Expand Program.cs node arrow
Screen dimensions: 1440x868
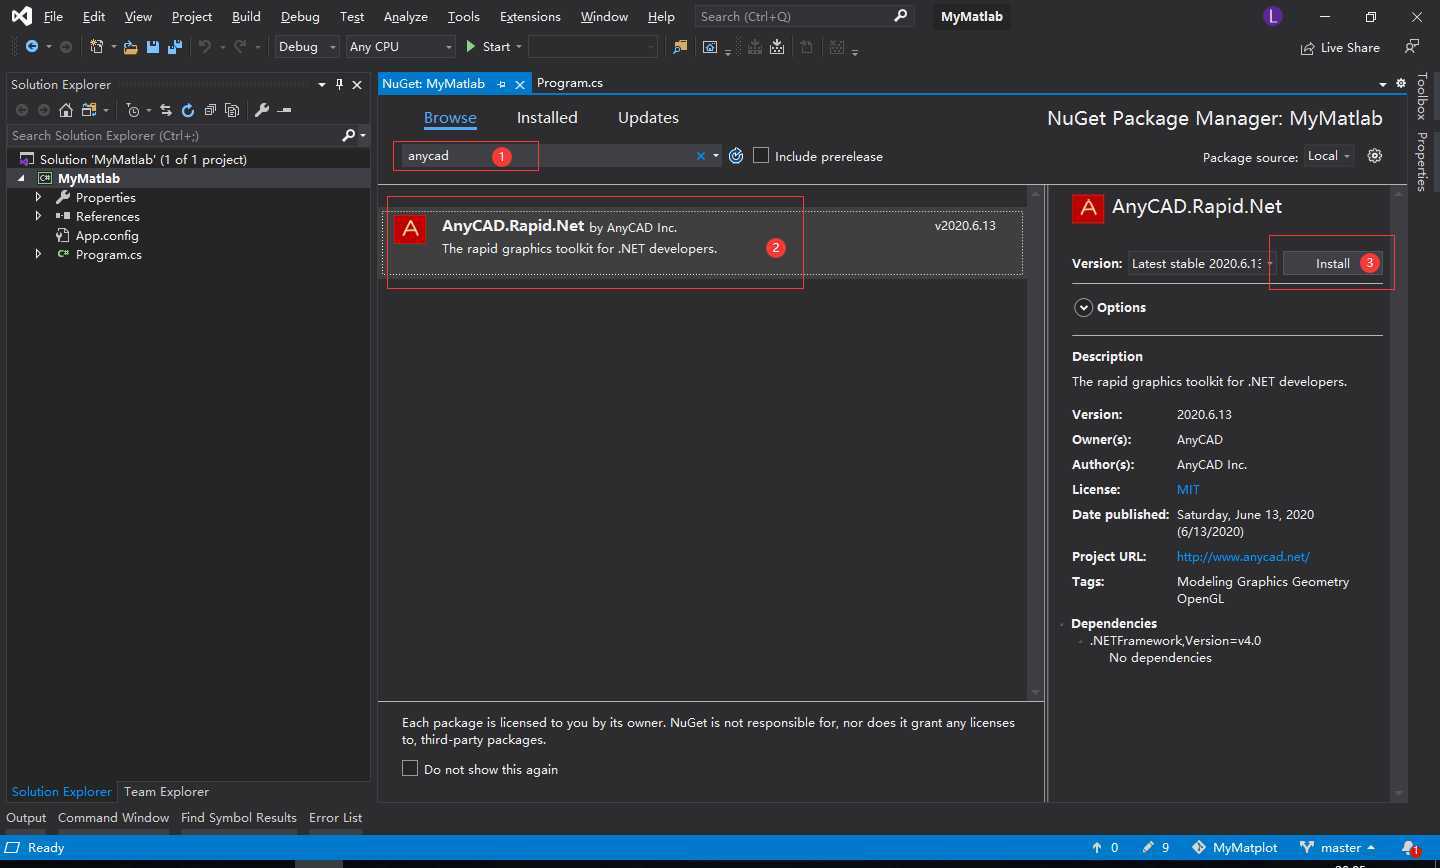click(39, 254)
